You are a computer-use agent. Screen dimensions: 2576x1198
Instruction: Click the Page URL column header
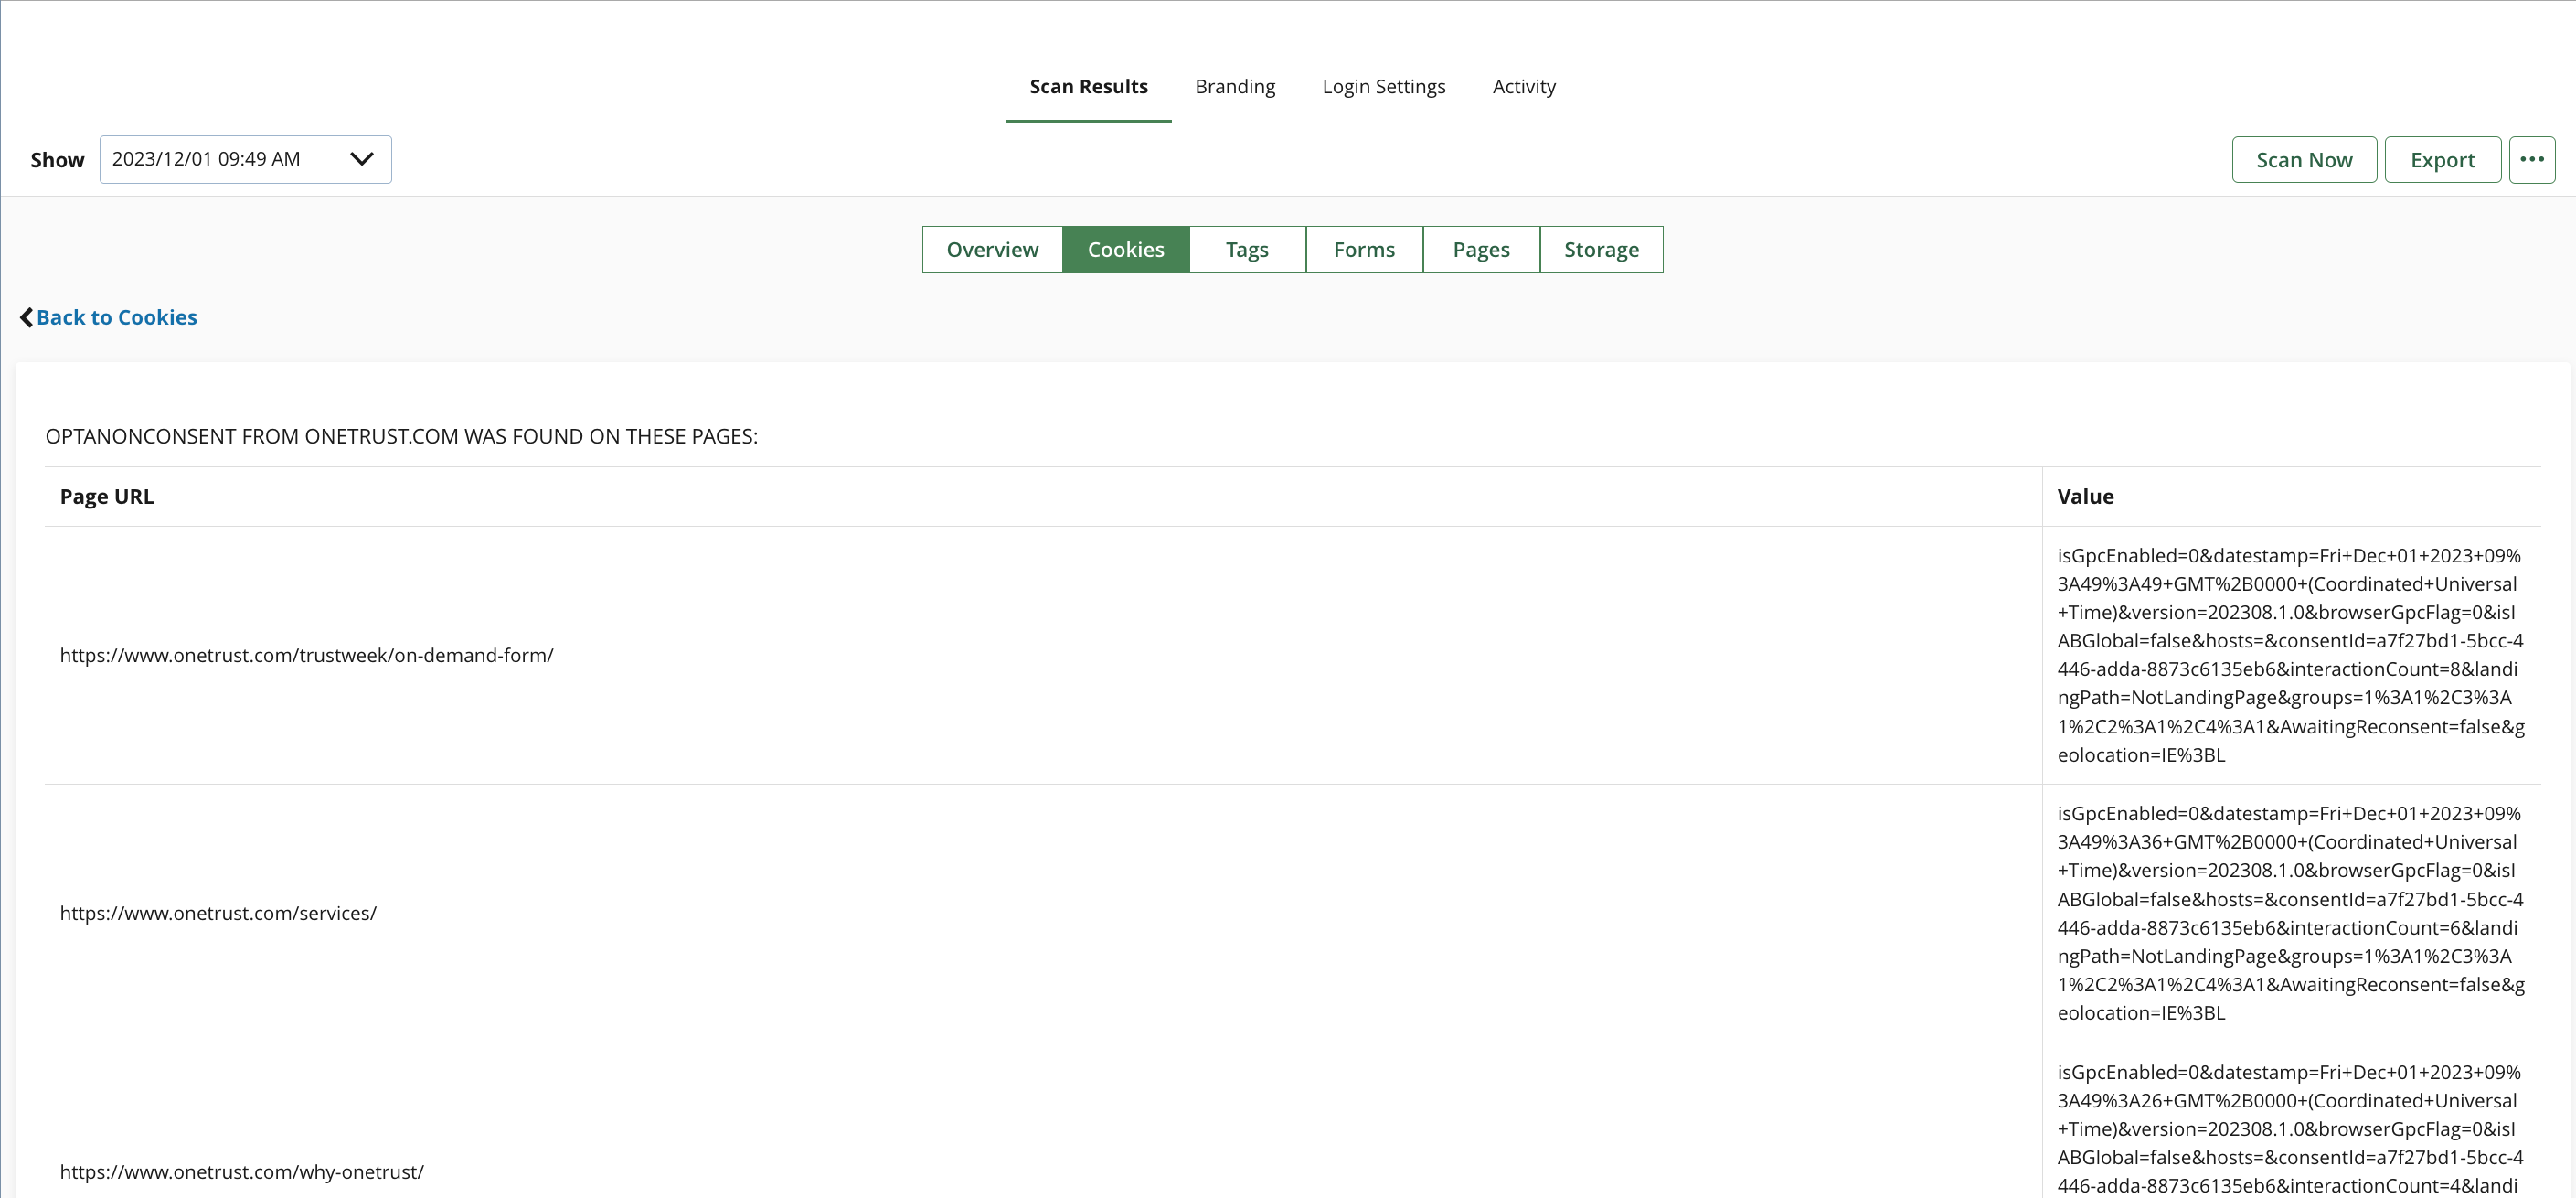point(107,495)
